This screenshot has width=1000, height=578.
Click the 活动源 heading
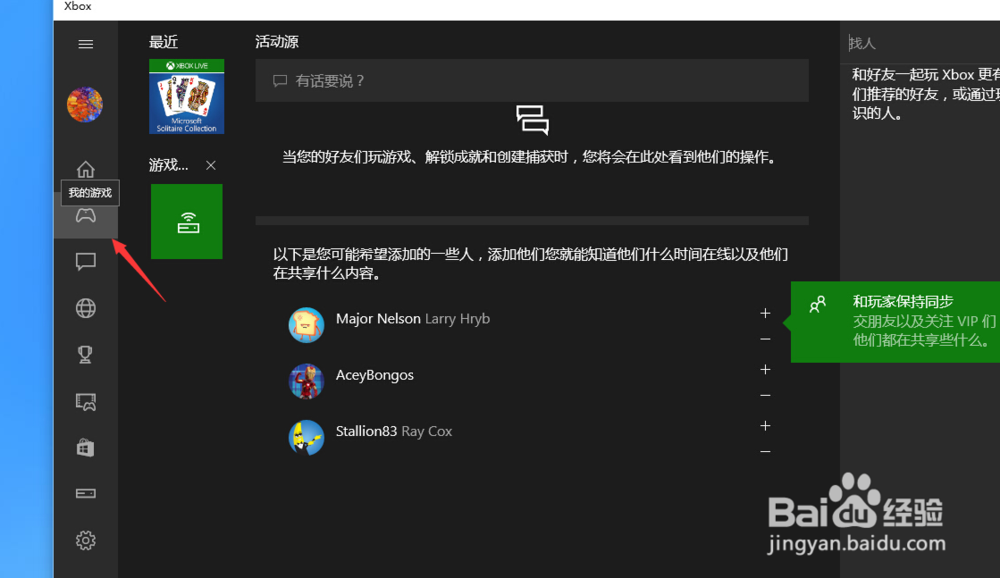[277, 42]
